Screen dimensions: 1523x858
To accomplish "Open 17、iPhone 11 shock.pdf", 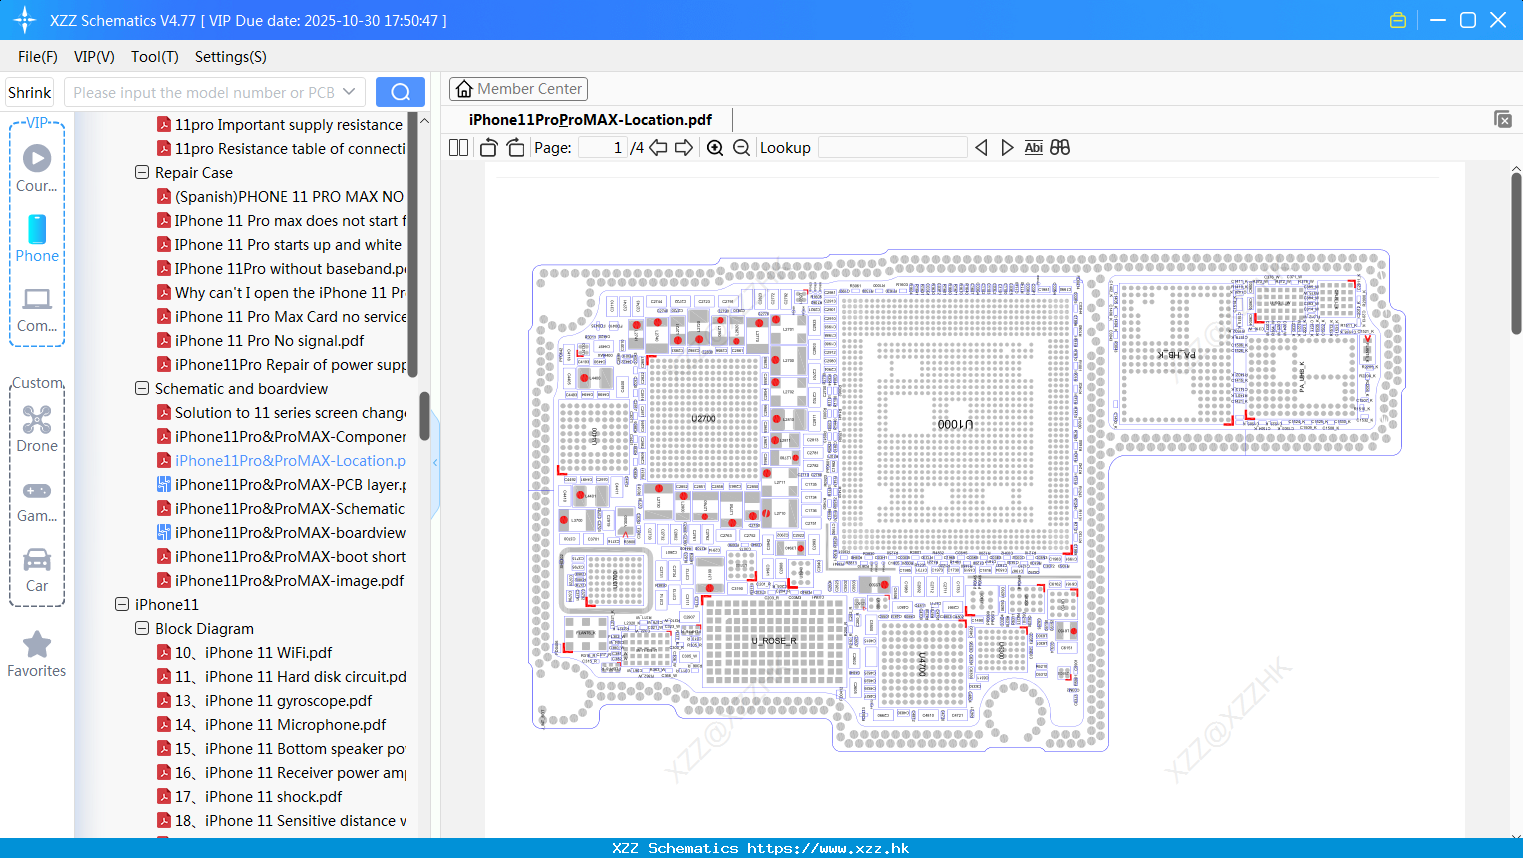I will pos(249,796).
